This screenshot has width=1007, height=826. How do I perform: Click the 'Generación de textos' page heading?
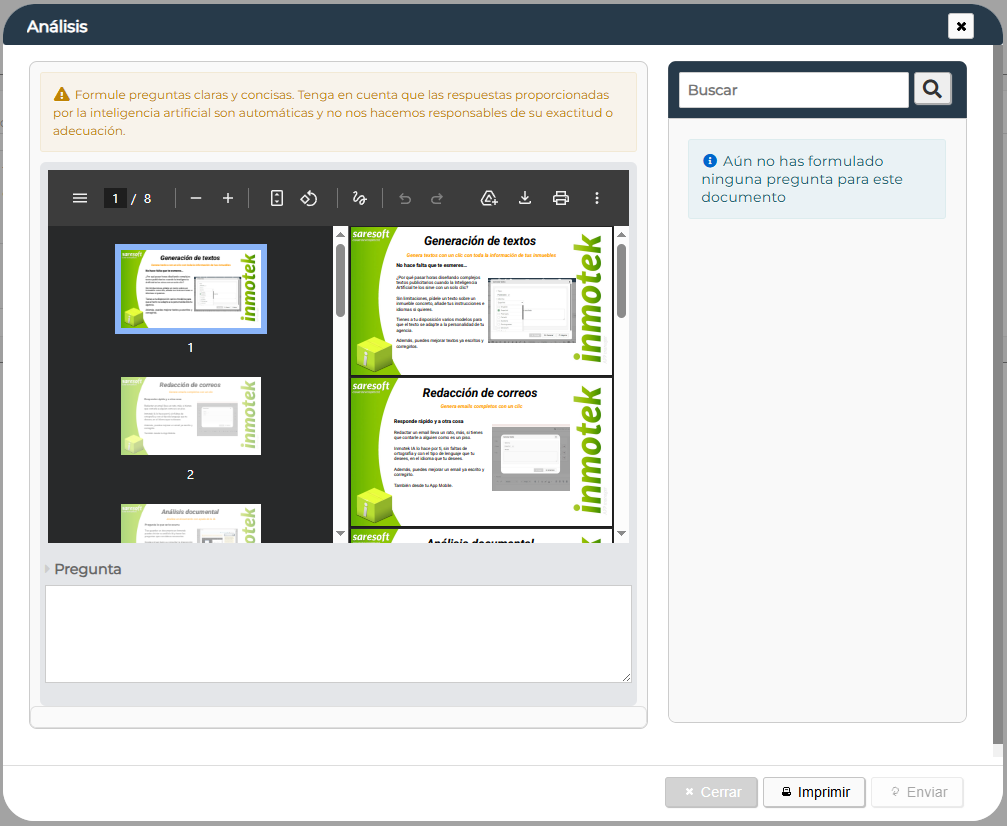pyautogui.click(x=480, y=241)
